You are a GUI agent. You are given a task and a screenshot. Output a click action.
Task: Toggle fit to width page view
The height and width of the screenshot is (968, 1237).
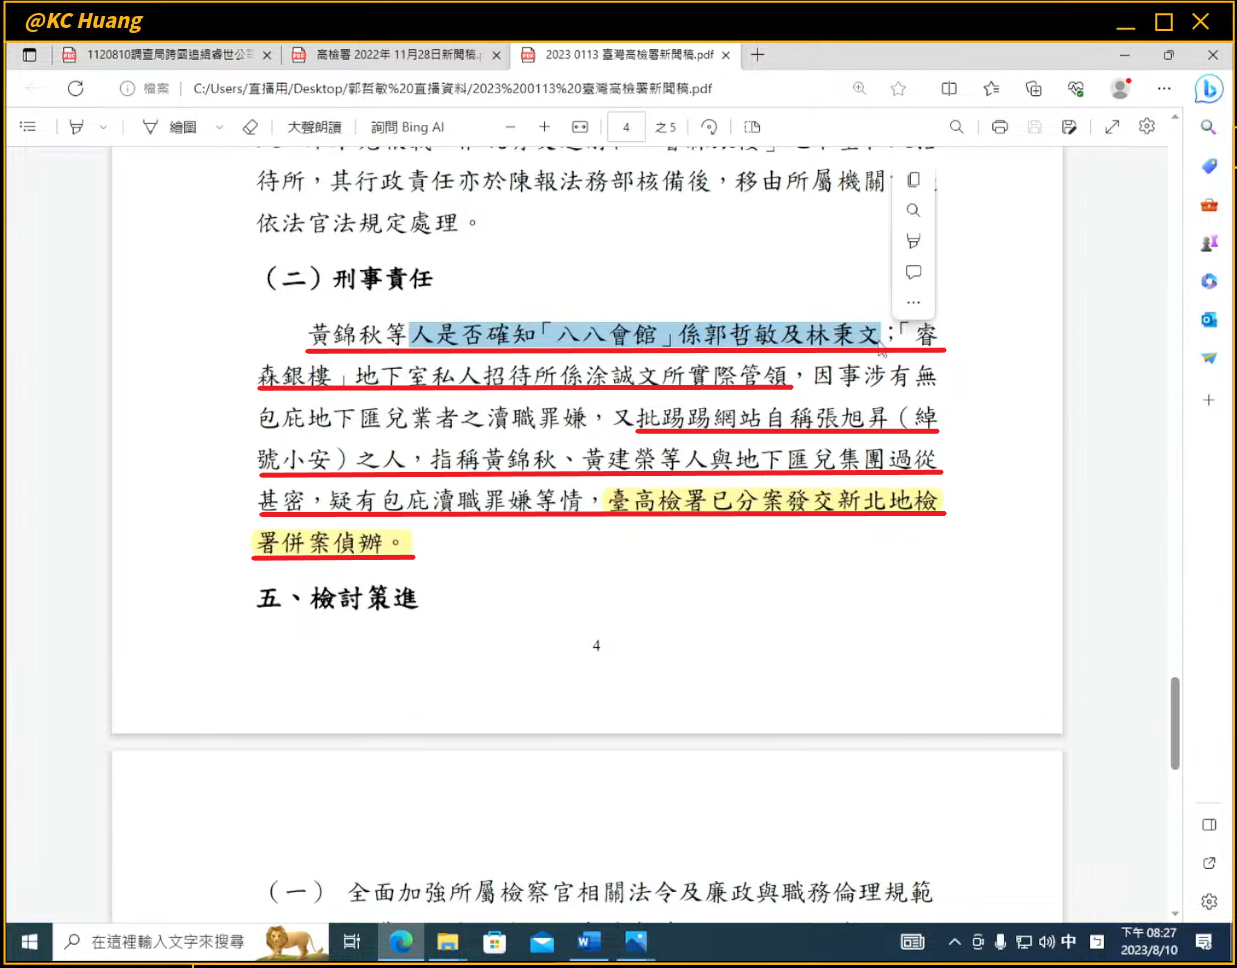580,127
